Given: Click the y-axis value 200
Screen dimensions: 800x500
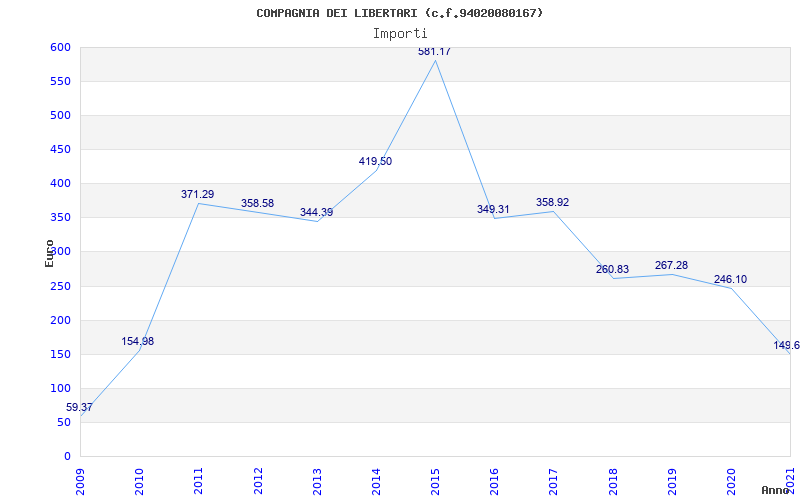Looking at the screenshot, I should click(60, 320).
